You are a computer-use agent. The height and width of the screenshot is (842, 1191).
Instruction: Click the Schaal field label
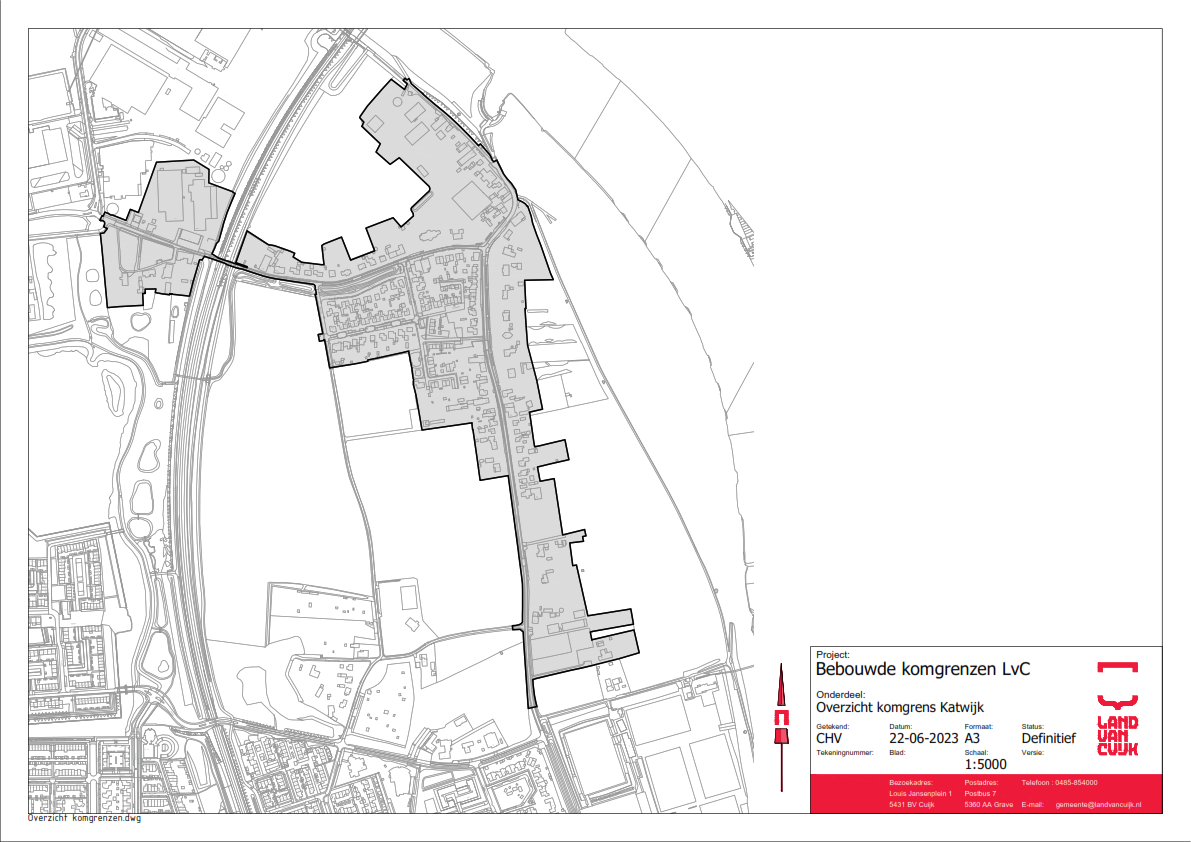[975, 751]
